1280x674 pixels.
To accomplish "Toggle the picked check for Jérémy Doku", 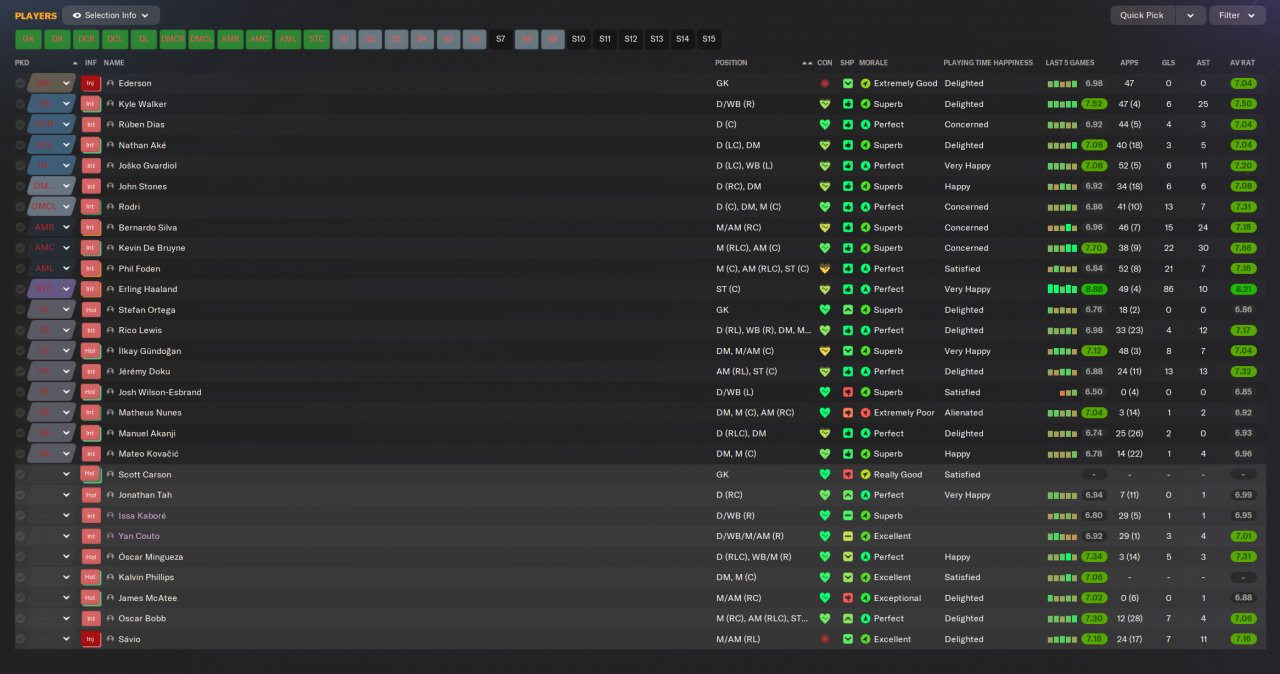I will coord(20,371).
